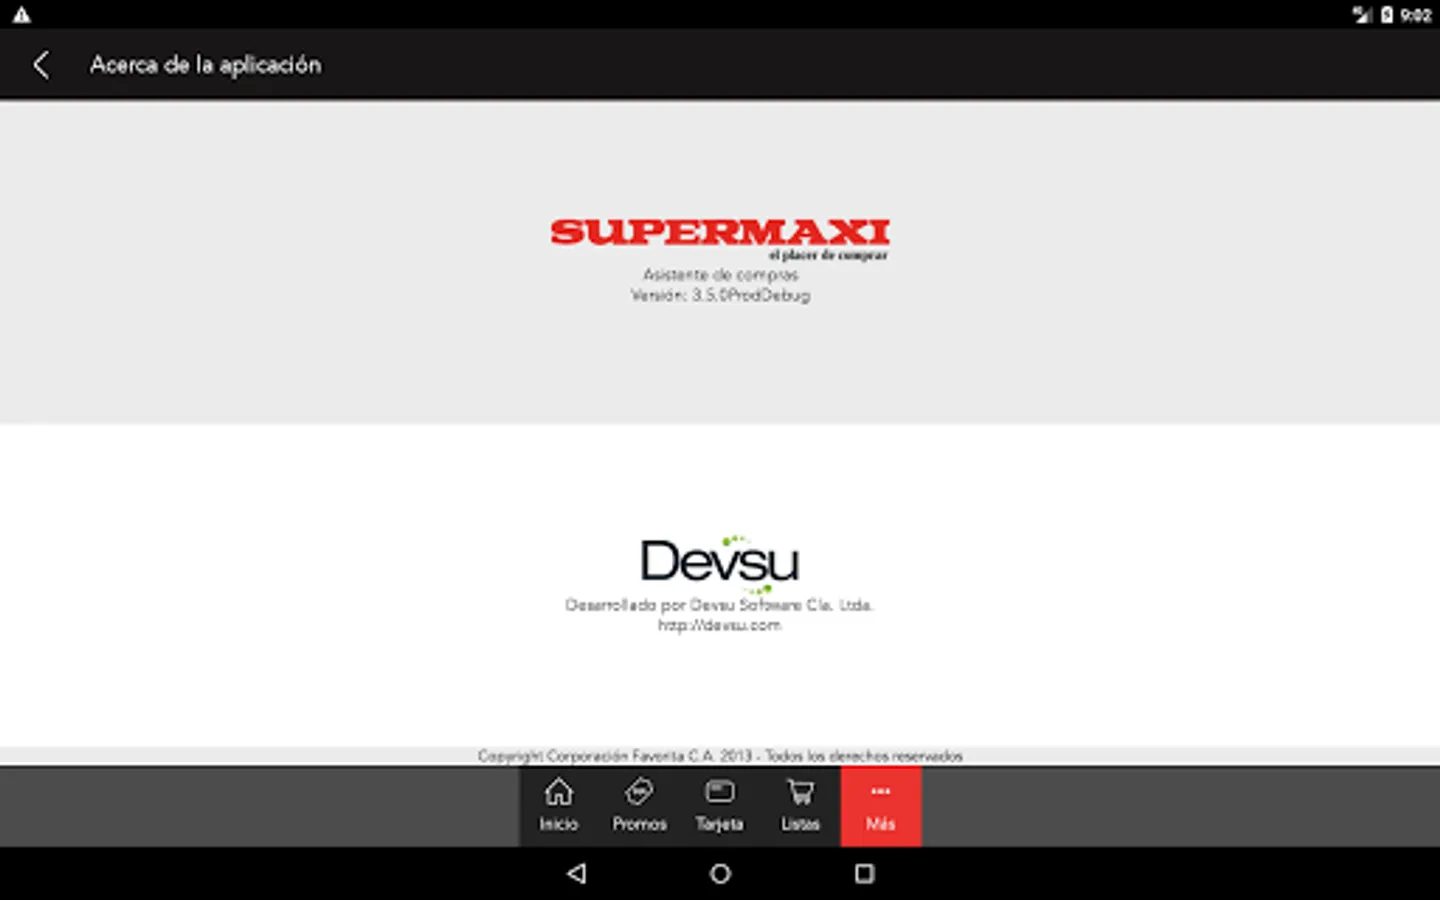
Task: Select the Más tab
Action: coord(881,806)
